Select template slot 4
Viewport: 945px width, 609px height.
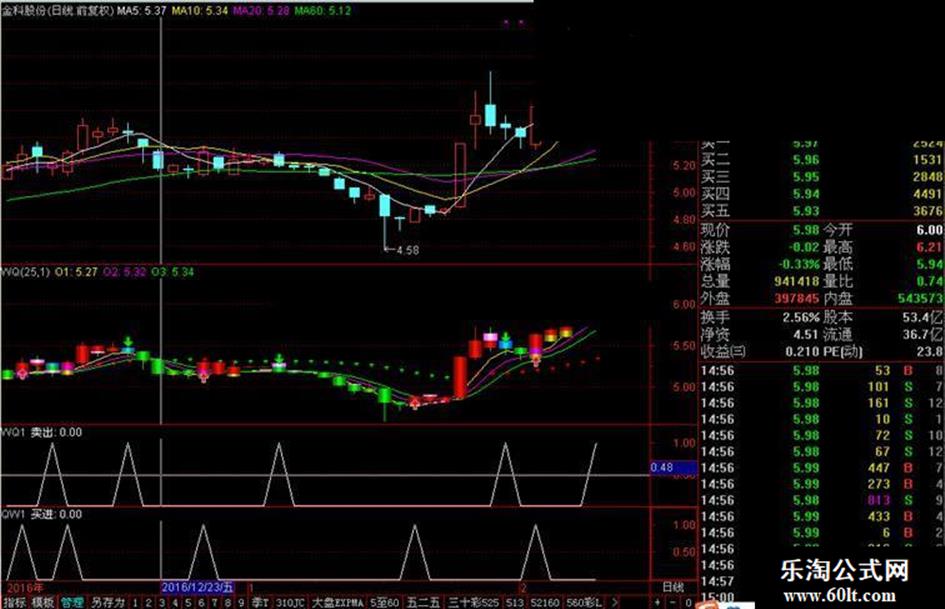(x=175, y=602)
